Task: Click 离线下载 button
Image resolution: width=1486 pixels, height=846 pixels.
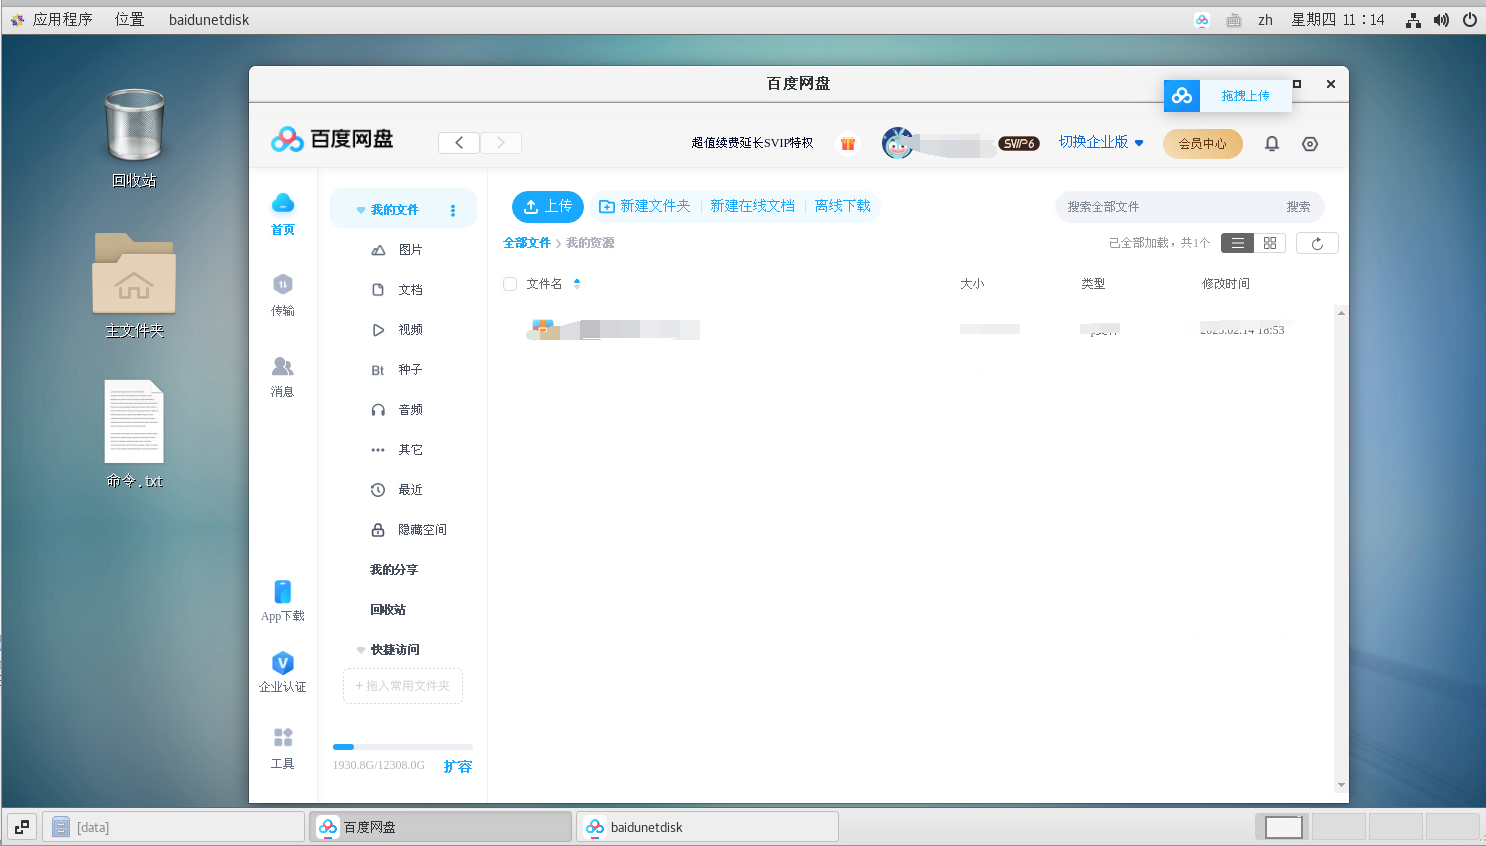Action: point(843,206)
